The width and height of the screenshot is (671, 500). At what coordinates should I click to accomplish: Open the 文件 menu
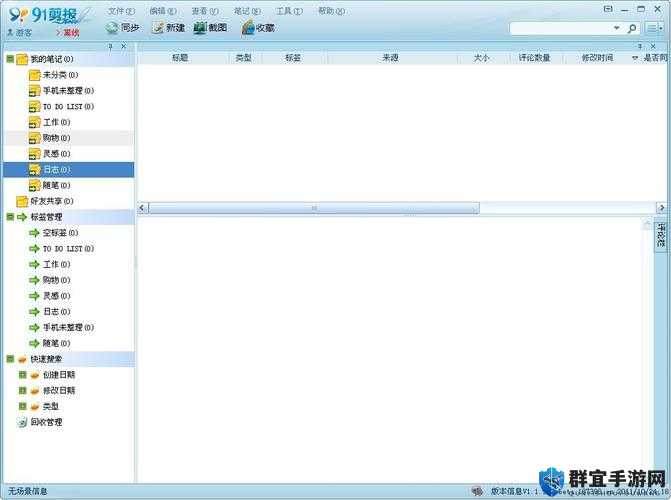coord(121,11)
